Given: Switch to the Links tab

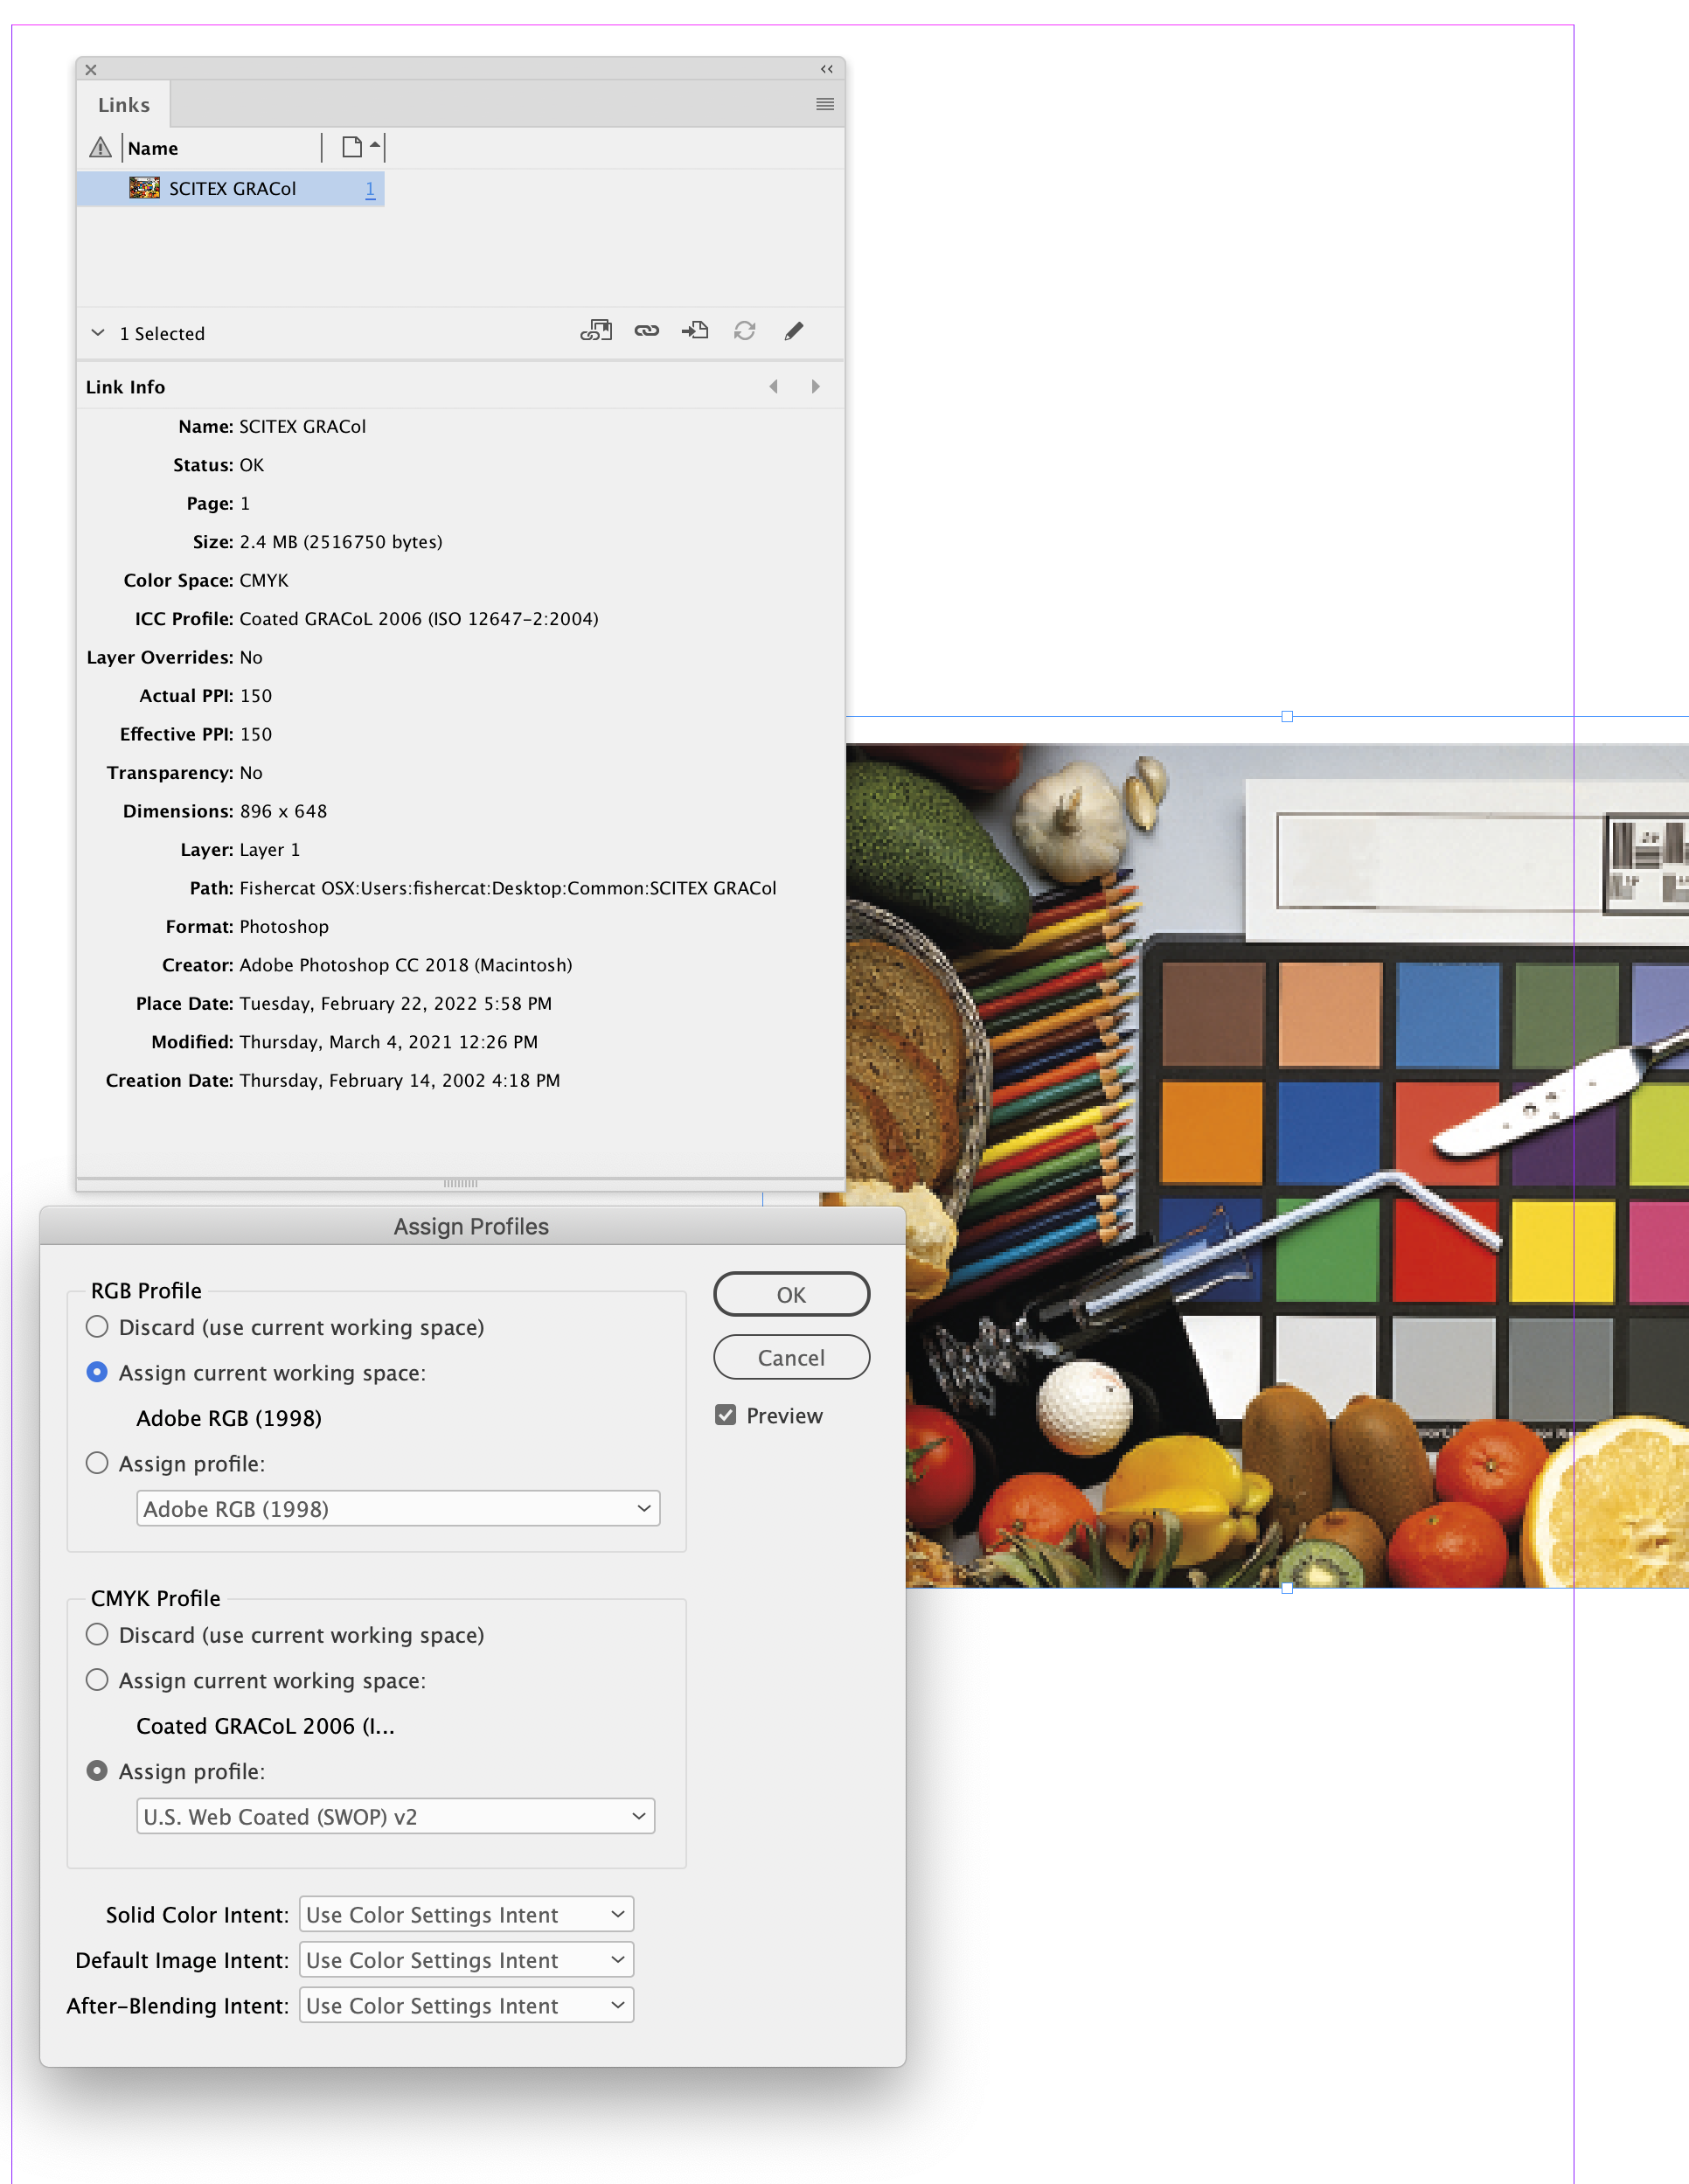Looking at the screenshot, I should click(122, 104).
